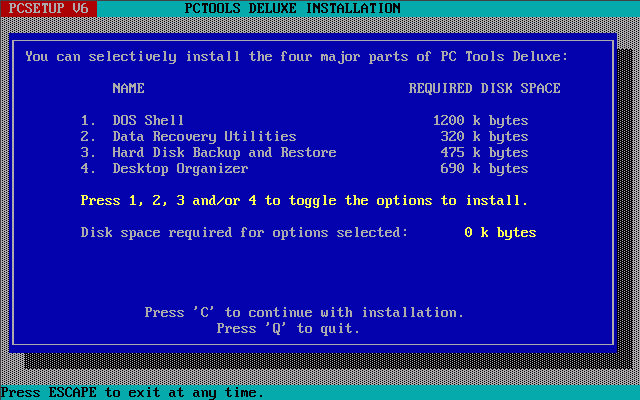Click the NAME column header
Viewport: 640px width, 400px height.
point(128,88)
